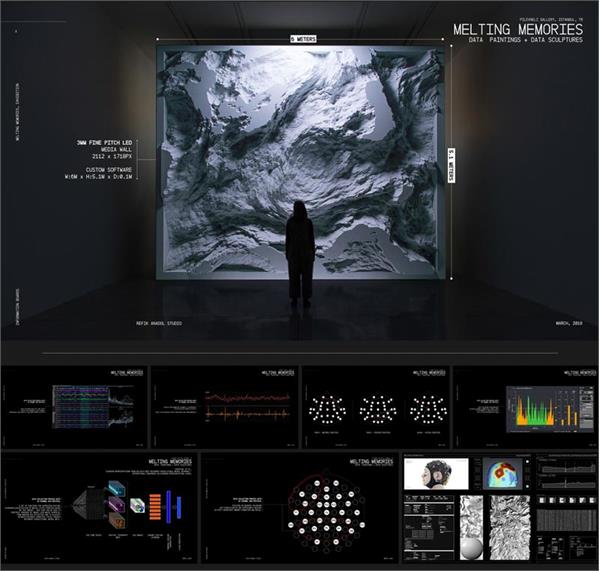The image size is (600, 571).
Task: Open the multicolored EEG signal chart slide
Action: (x=74, y=407)
